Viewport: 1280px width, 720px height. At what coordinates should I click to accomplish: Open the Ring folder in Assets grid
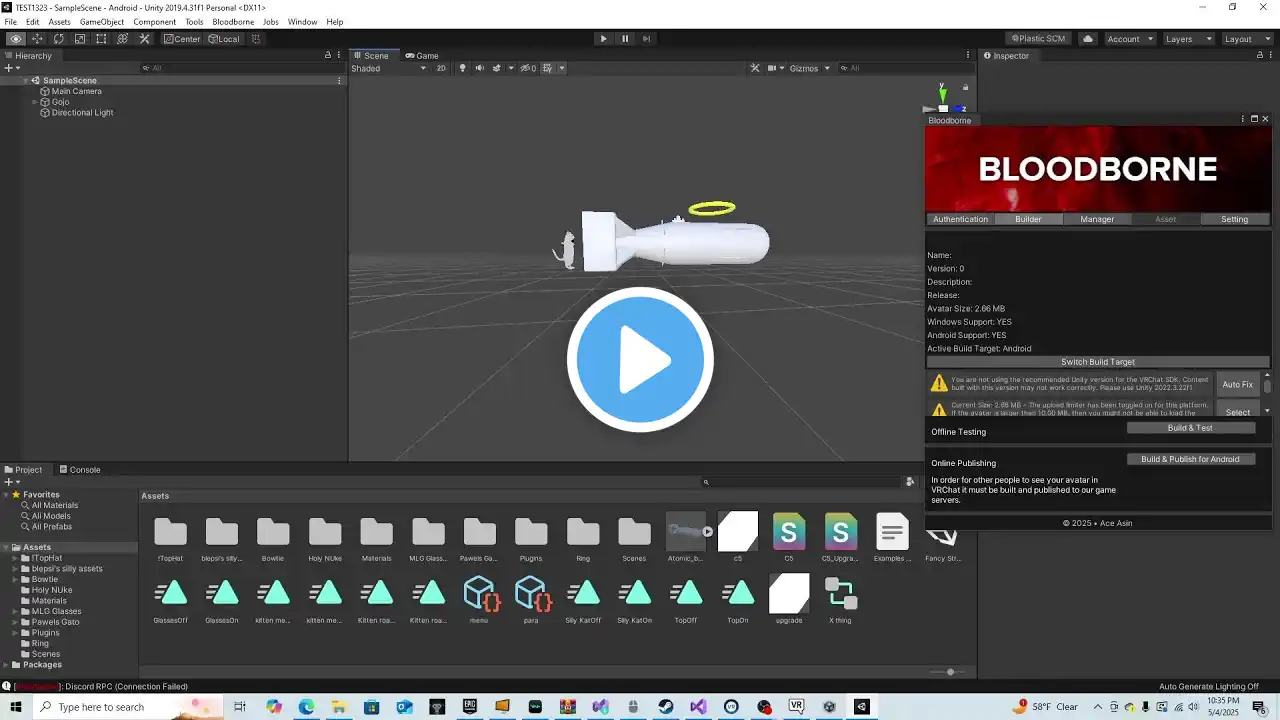[x=583, y=538]
